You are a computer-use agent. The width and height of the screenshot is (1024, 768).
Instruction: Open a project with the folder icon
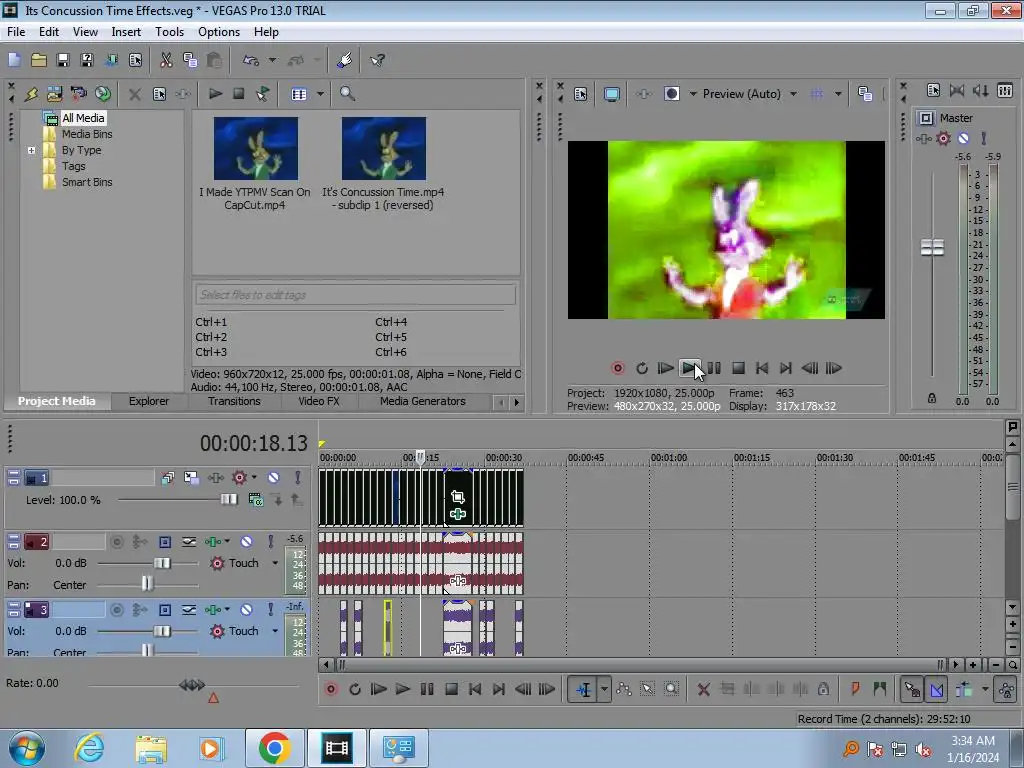[39, 60]
